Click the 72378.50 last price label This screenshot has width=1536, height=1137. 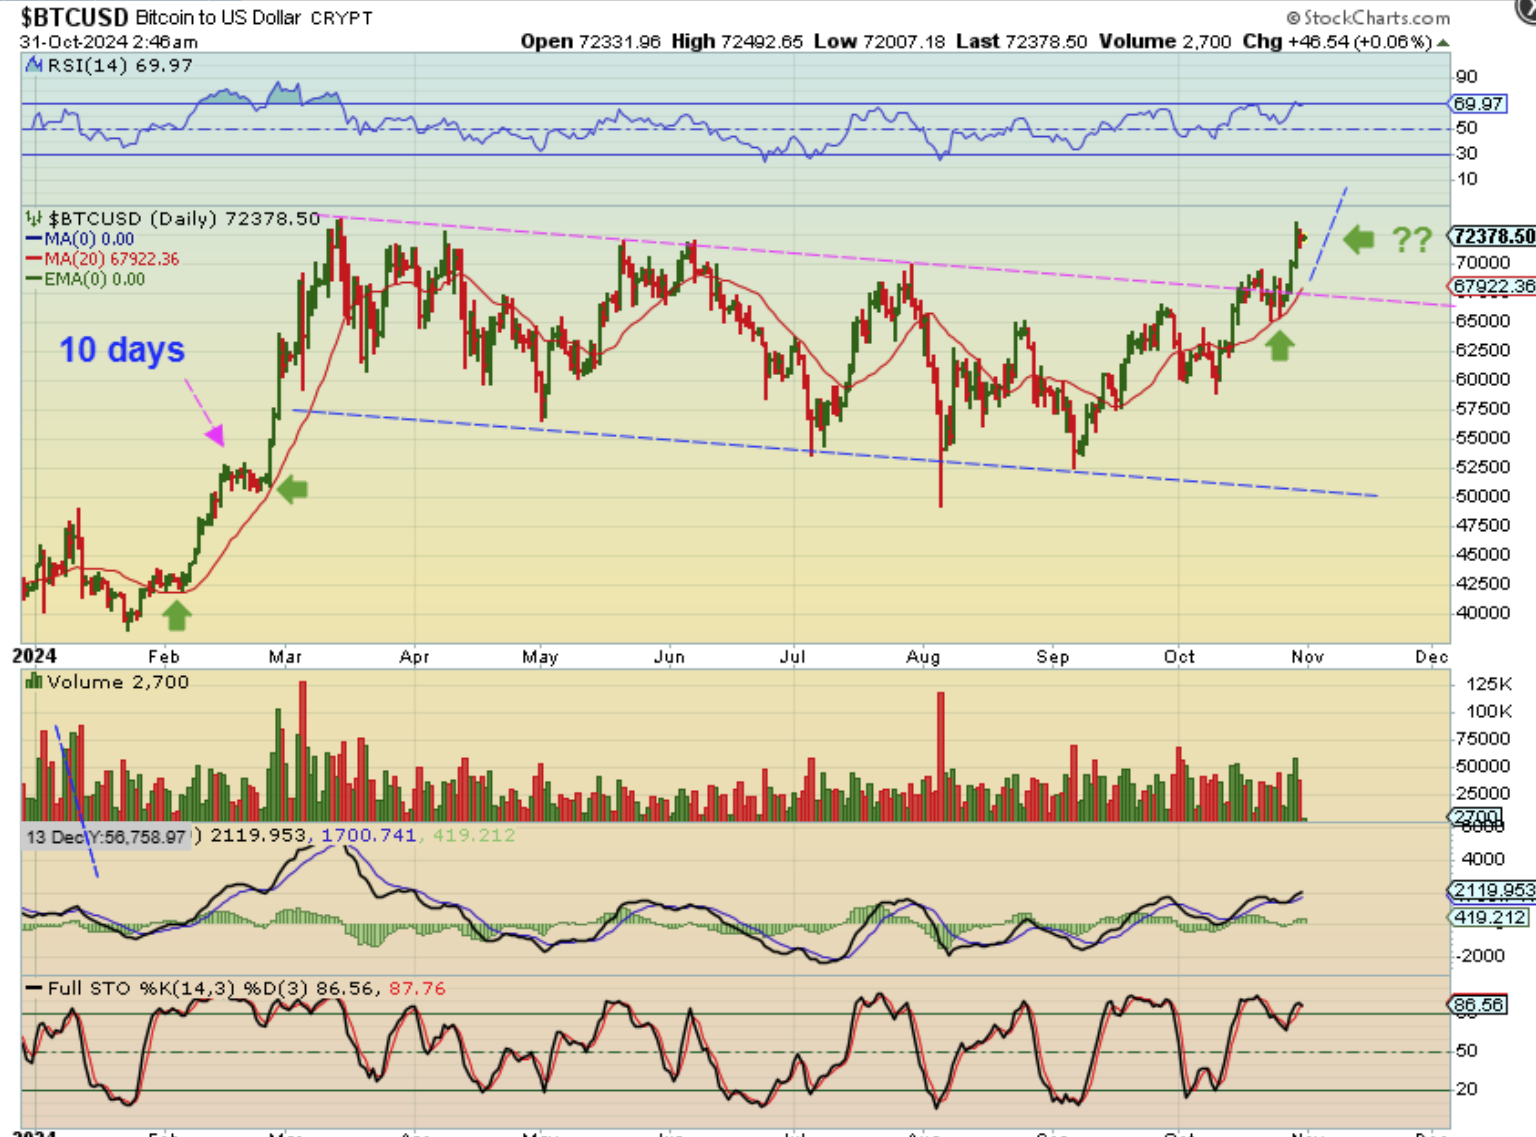coord(1493,236)
